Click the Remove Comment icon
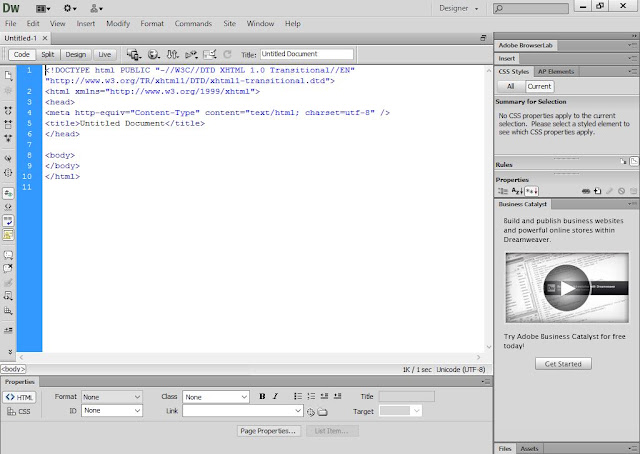 click(8, 268)
